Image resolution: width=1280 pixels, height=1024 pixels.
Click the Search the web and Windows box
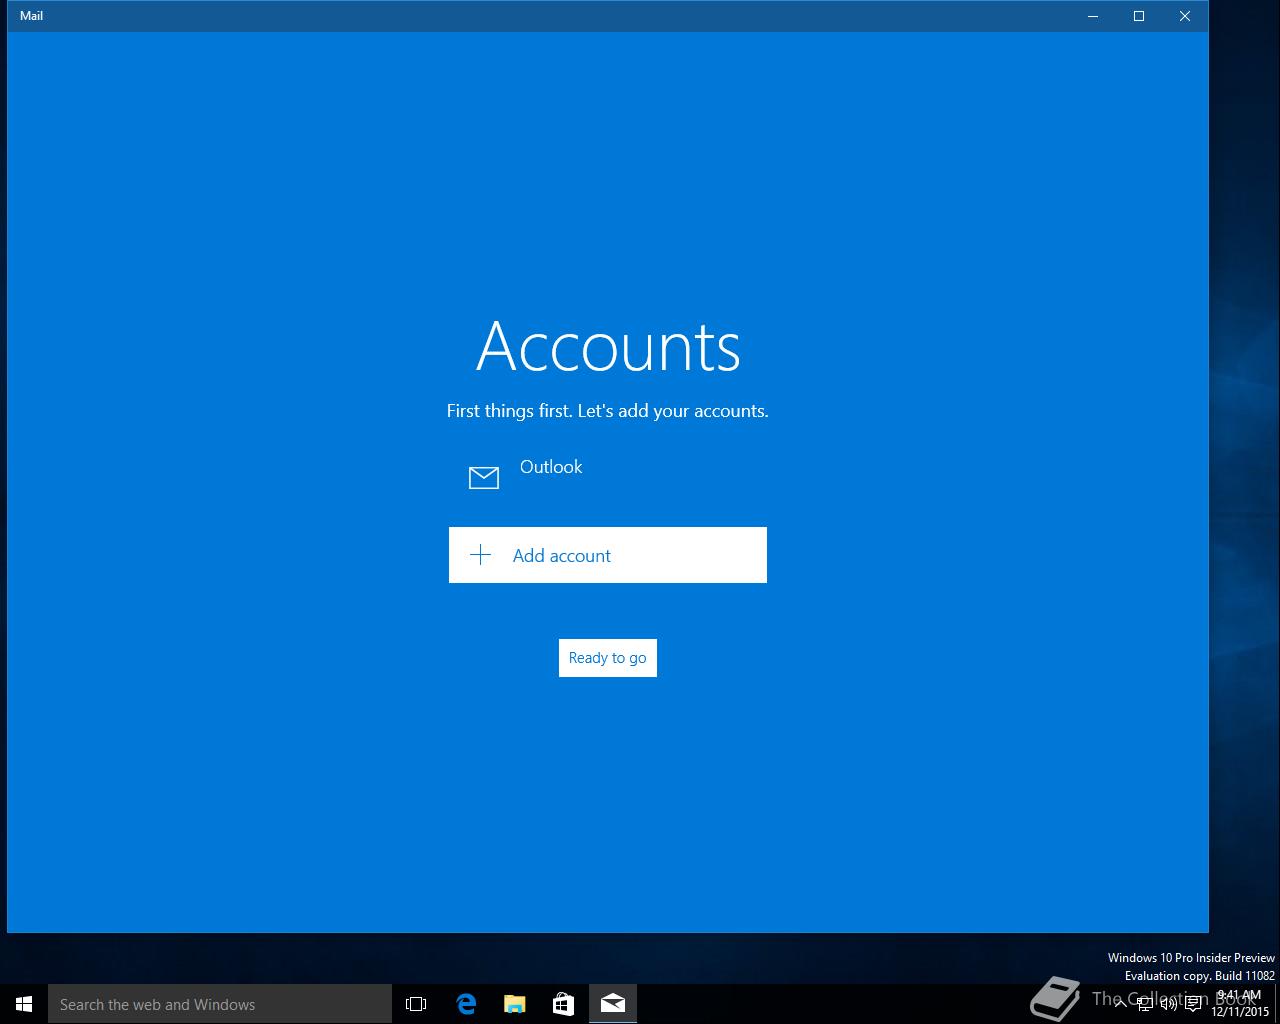click(x=220, y=1004)
